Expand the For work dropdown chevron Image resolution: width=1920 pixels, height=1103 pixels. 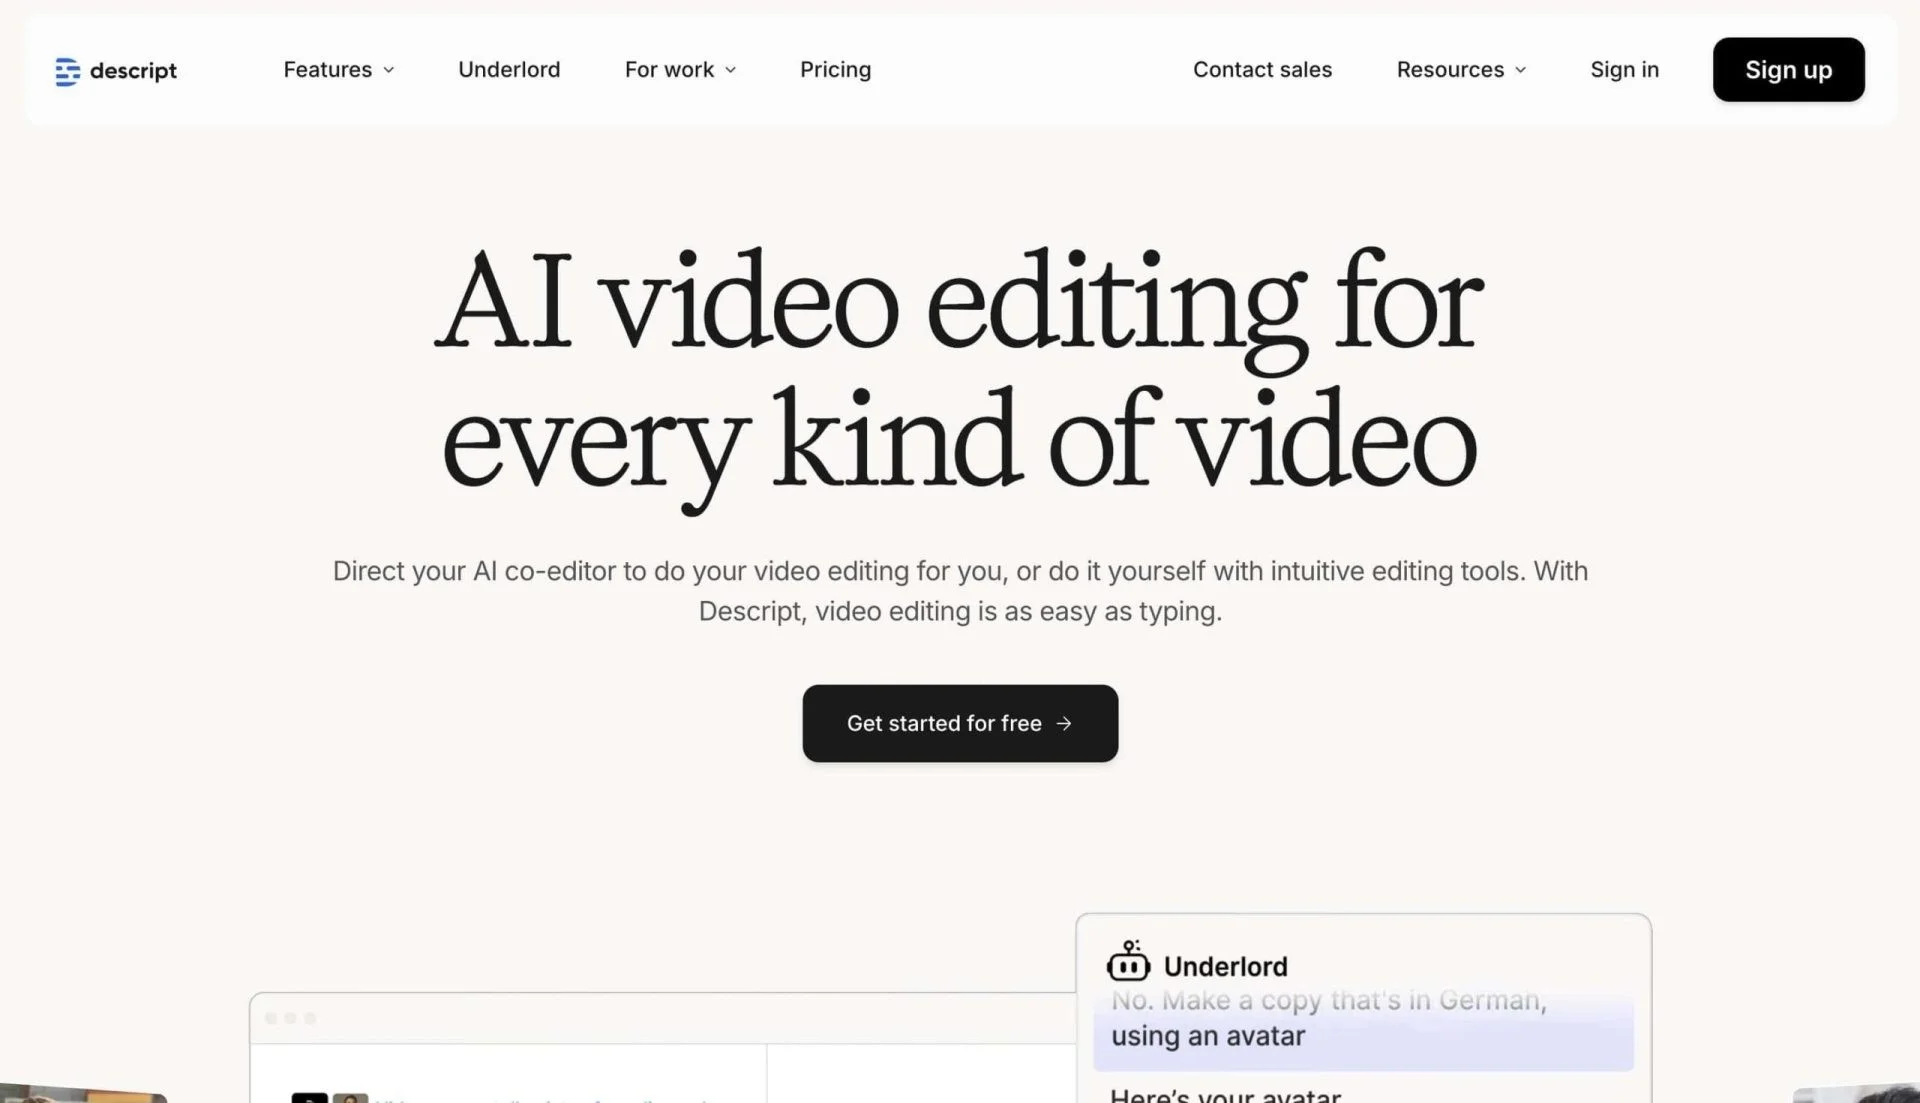(731, 70)
